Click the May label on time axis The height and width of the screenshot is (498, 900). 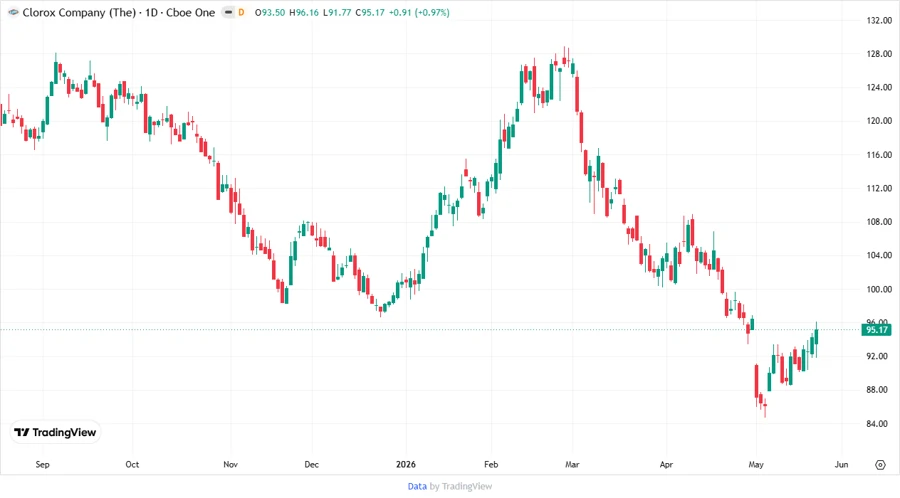[x=756, y=465]
